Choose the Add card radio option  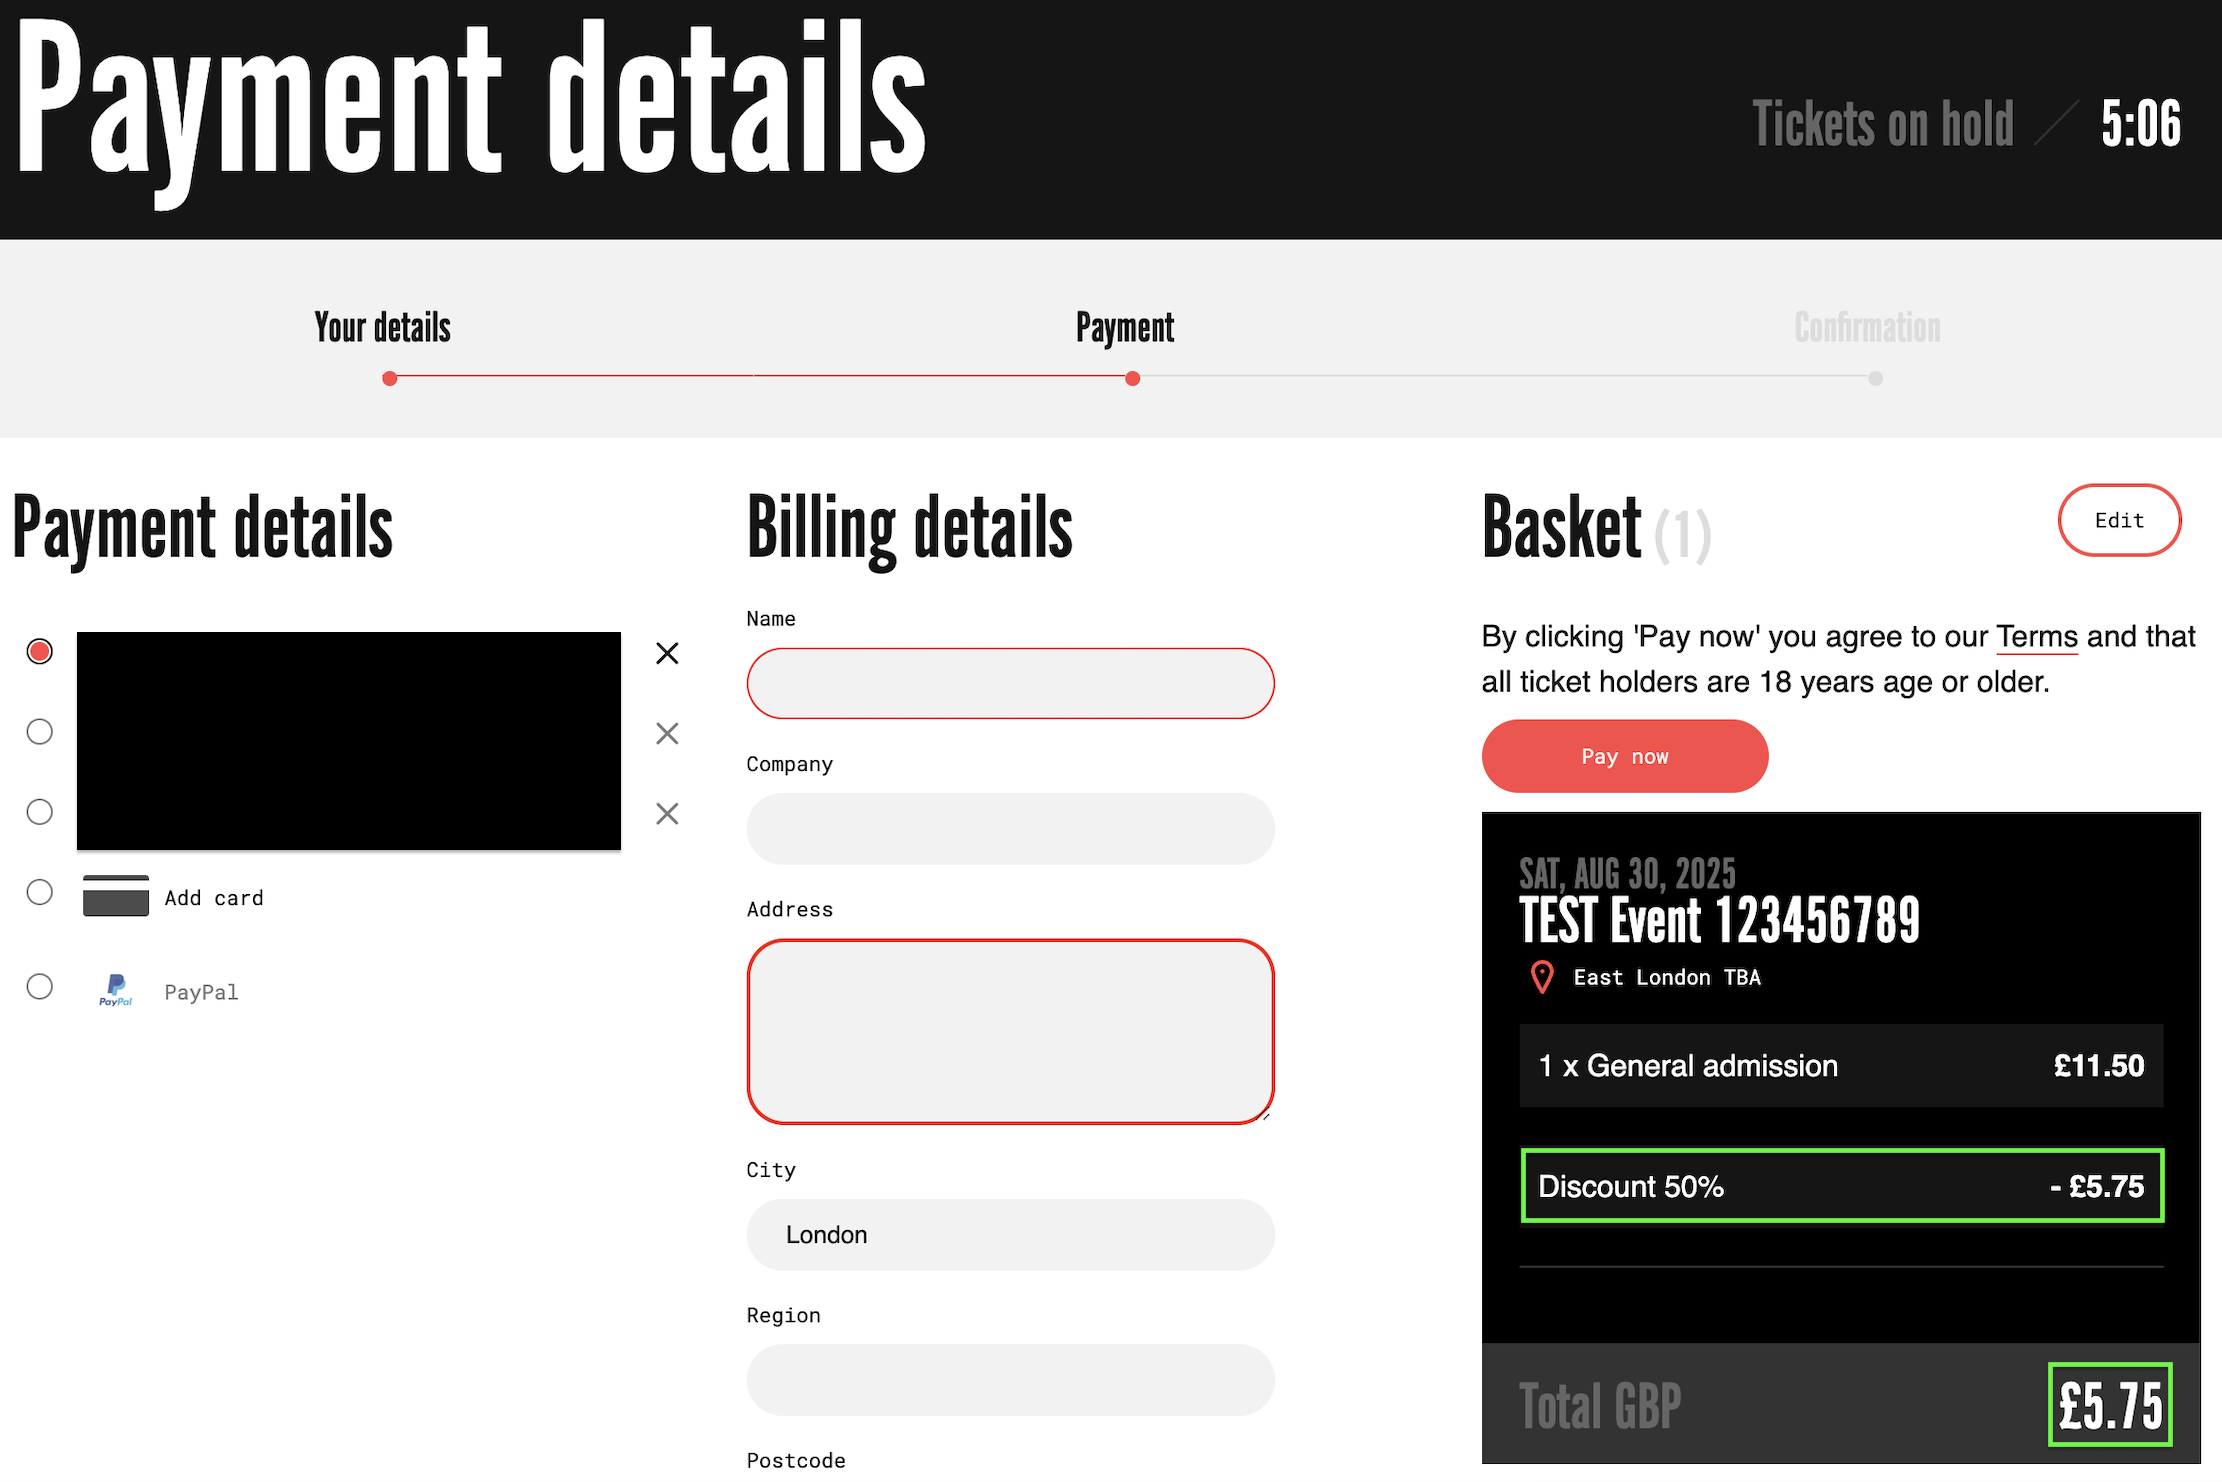pos(40,891)
